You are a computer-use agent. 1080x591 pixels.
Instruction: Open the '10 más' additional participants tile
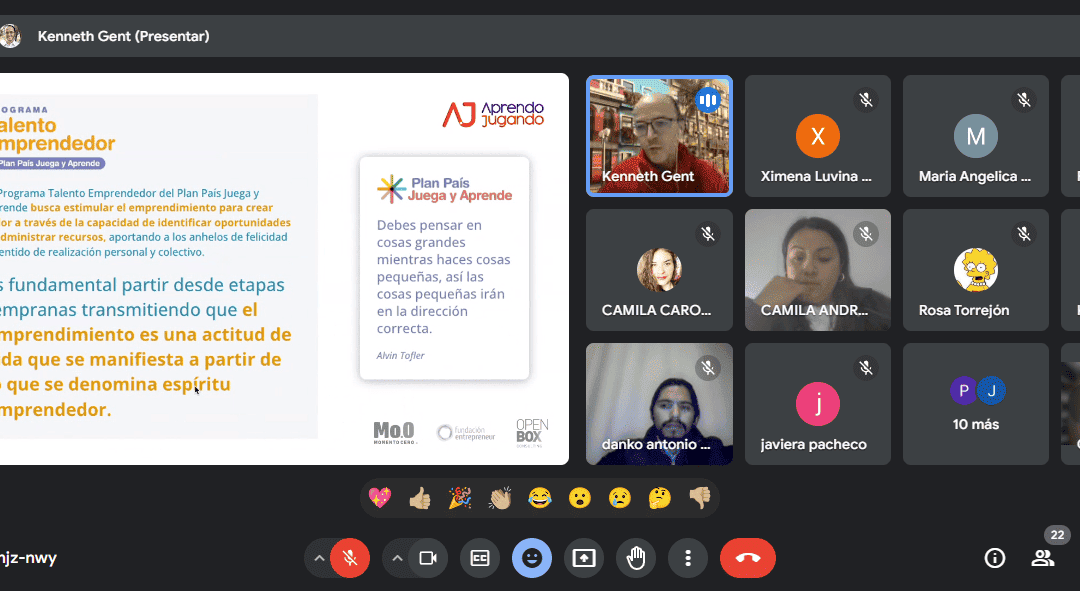click(x=976, y=404)
